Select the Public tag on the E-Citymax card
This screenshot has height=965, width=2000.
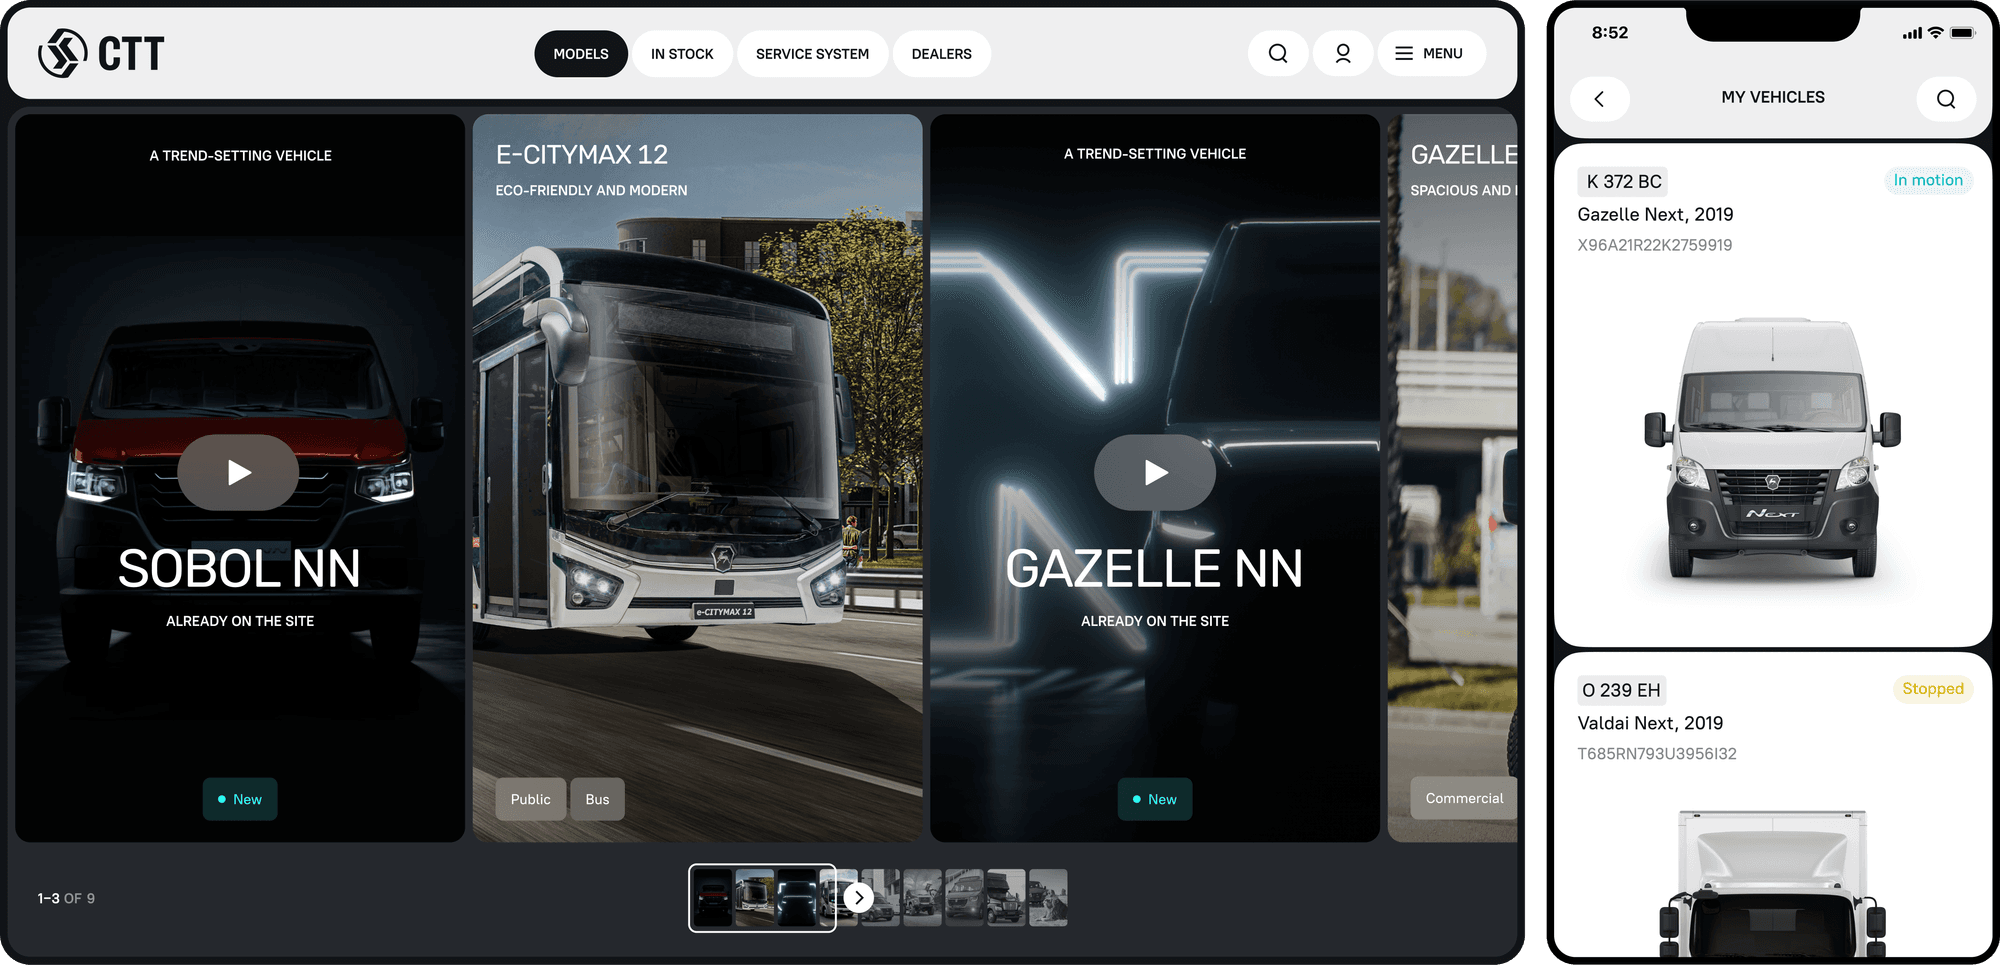[531, 799]
